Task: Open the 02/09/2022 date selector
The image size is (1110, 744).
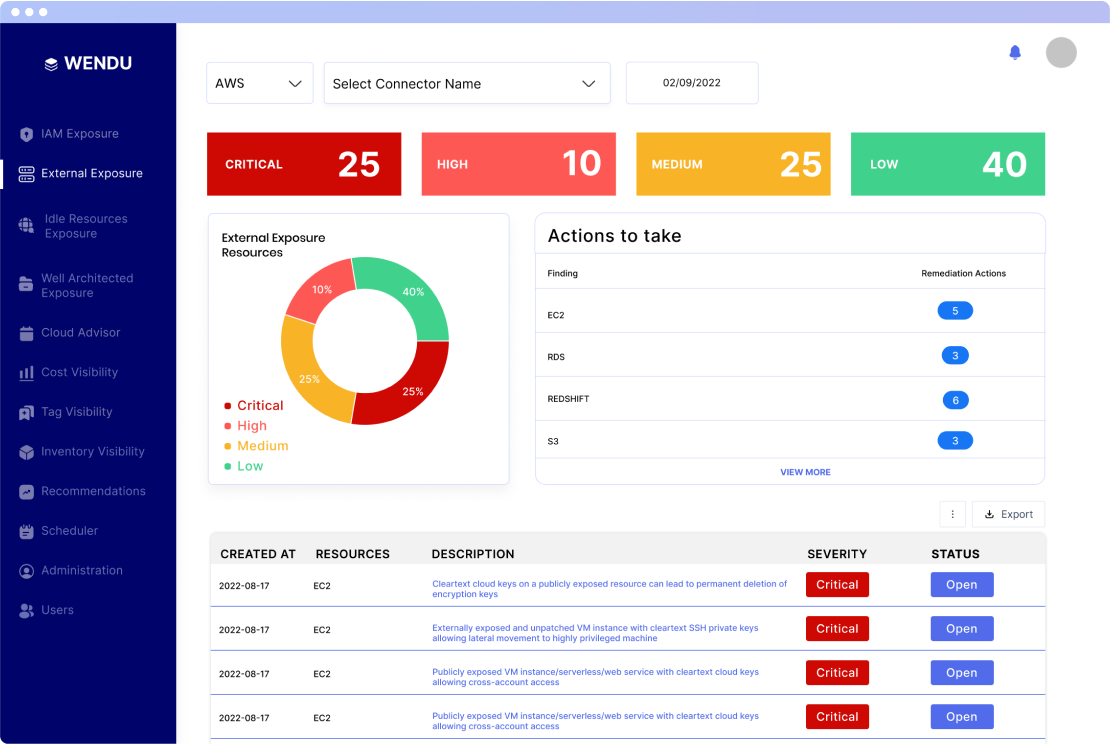Action: (692, 83)
